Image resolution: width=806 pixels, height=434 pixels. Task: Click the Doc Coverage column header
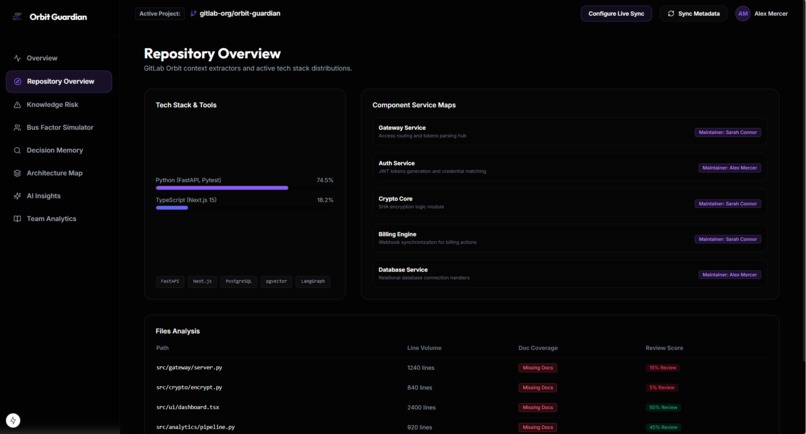538,348
